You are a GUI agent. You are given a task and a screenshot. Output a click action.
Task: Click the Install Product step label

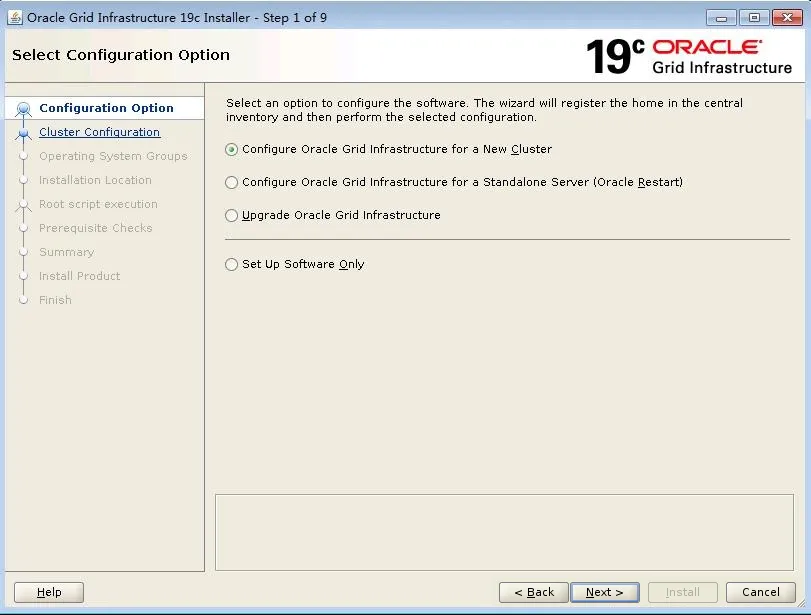point(80,276)
